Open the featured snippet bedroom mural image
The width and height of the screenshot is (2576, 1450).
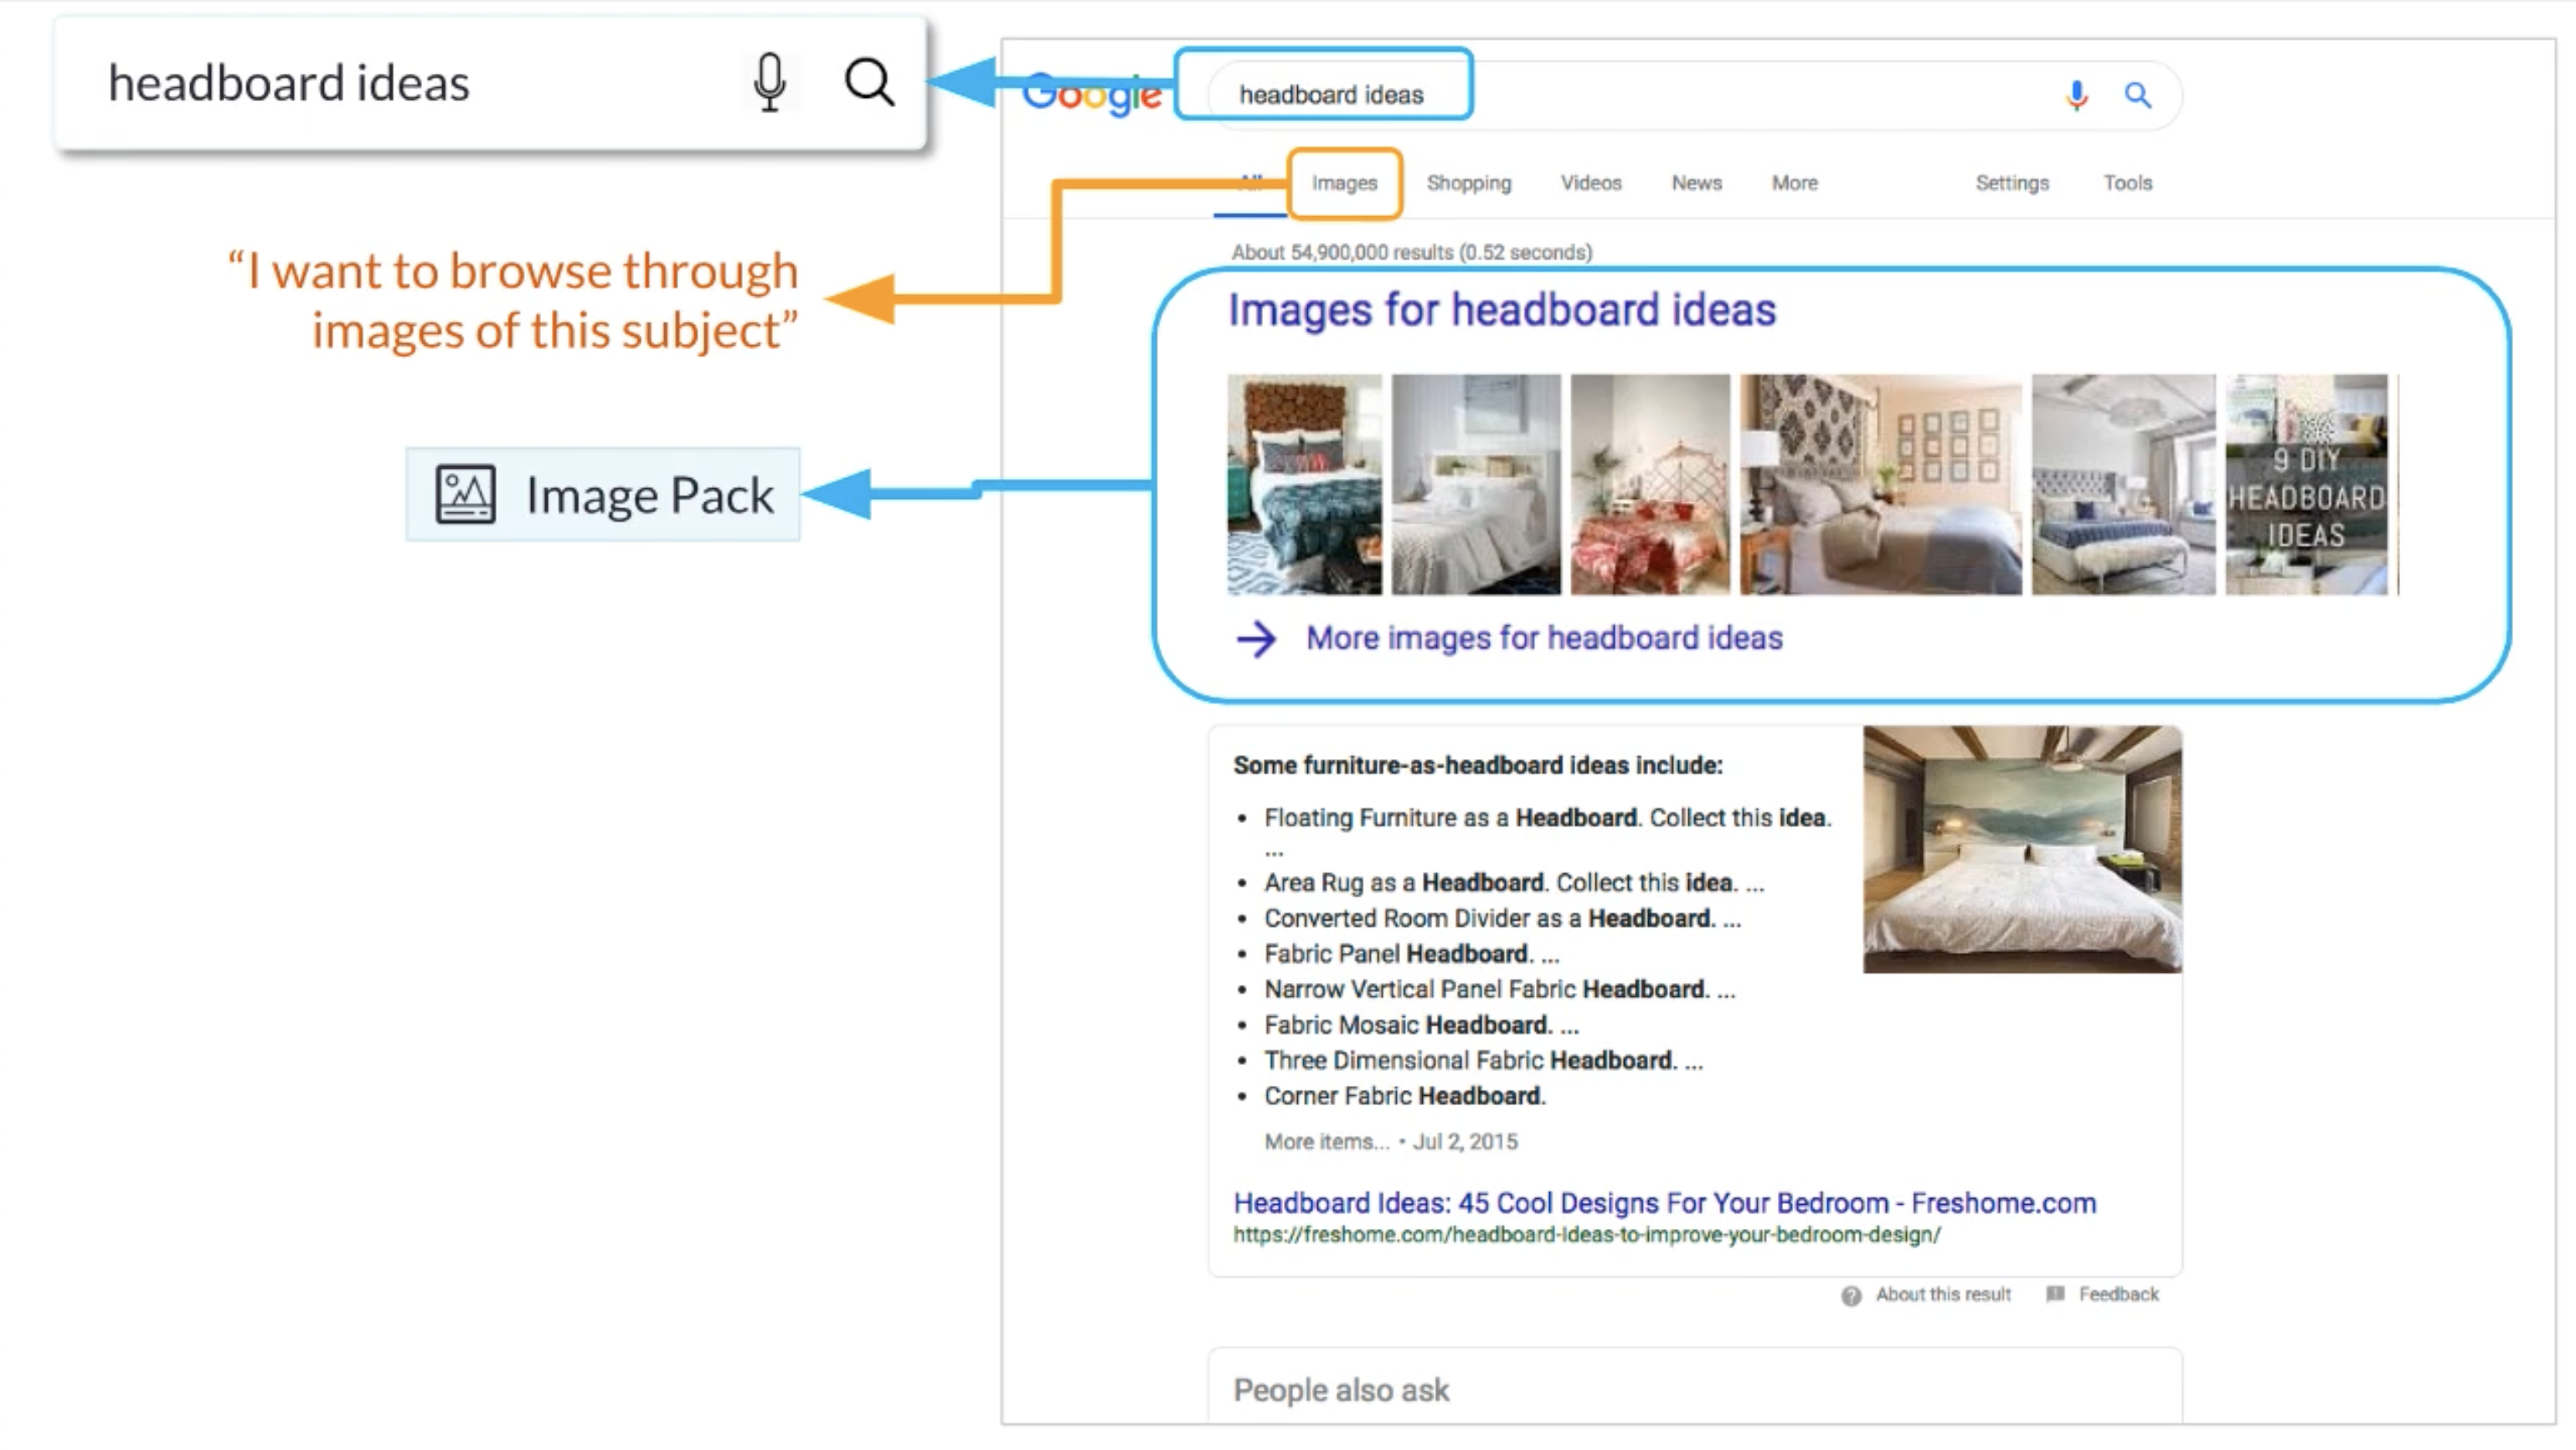pyautogui.click(x=2021, y=849)
